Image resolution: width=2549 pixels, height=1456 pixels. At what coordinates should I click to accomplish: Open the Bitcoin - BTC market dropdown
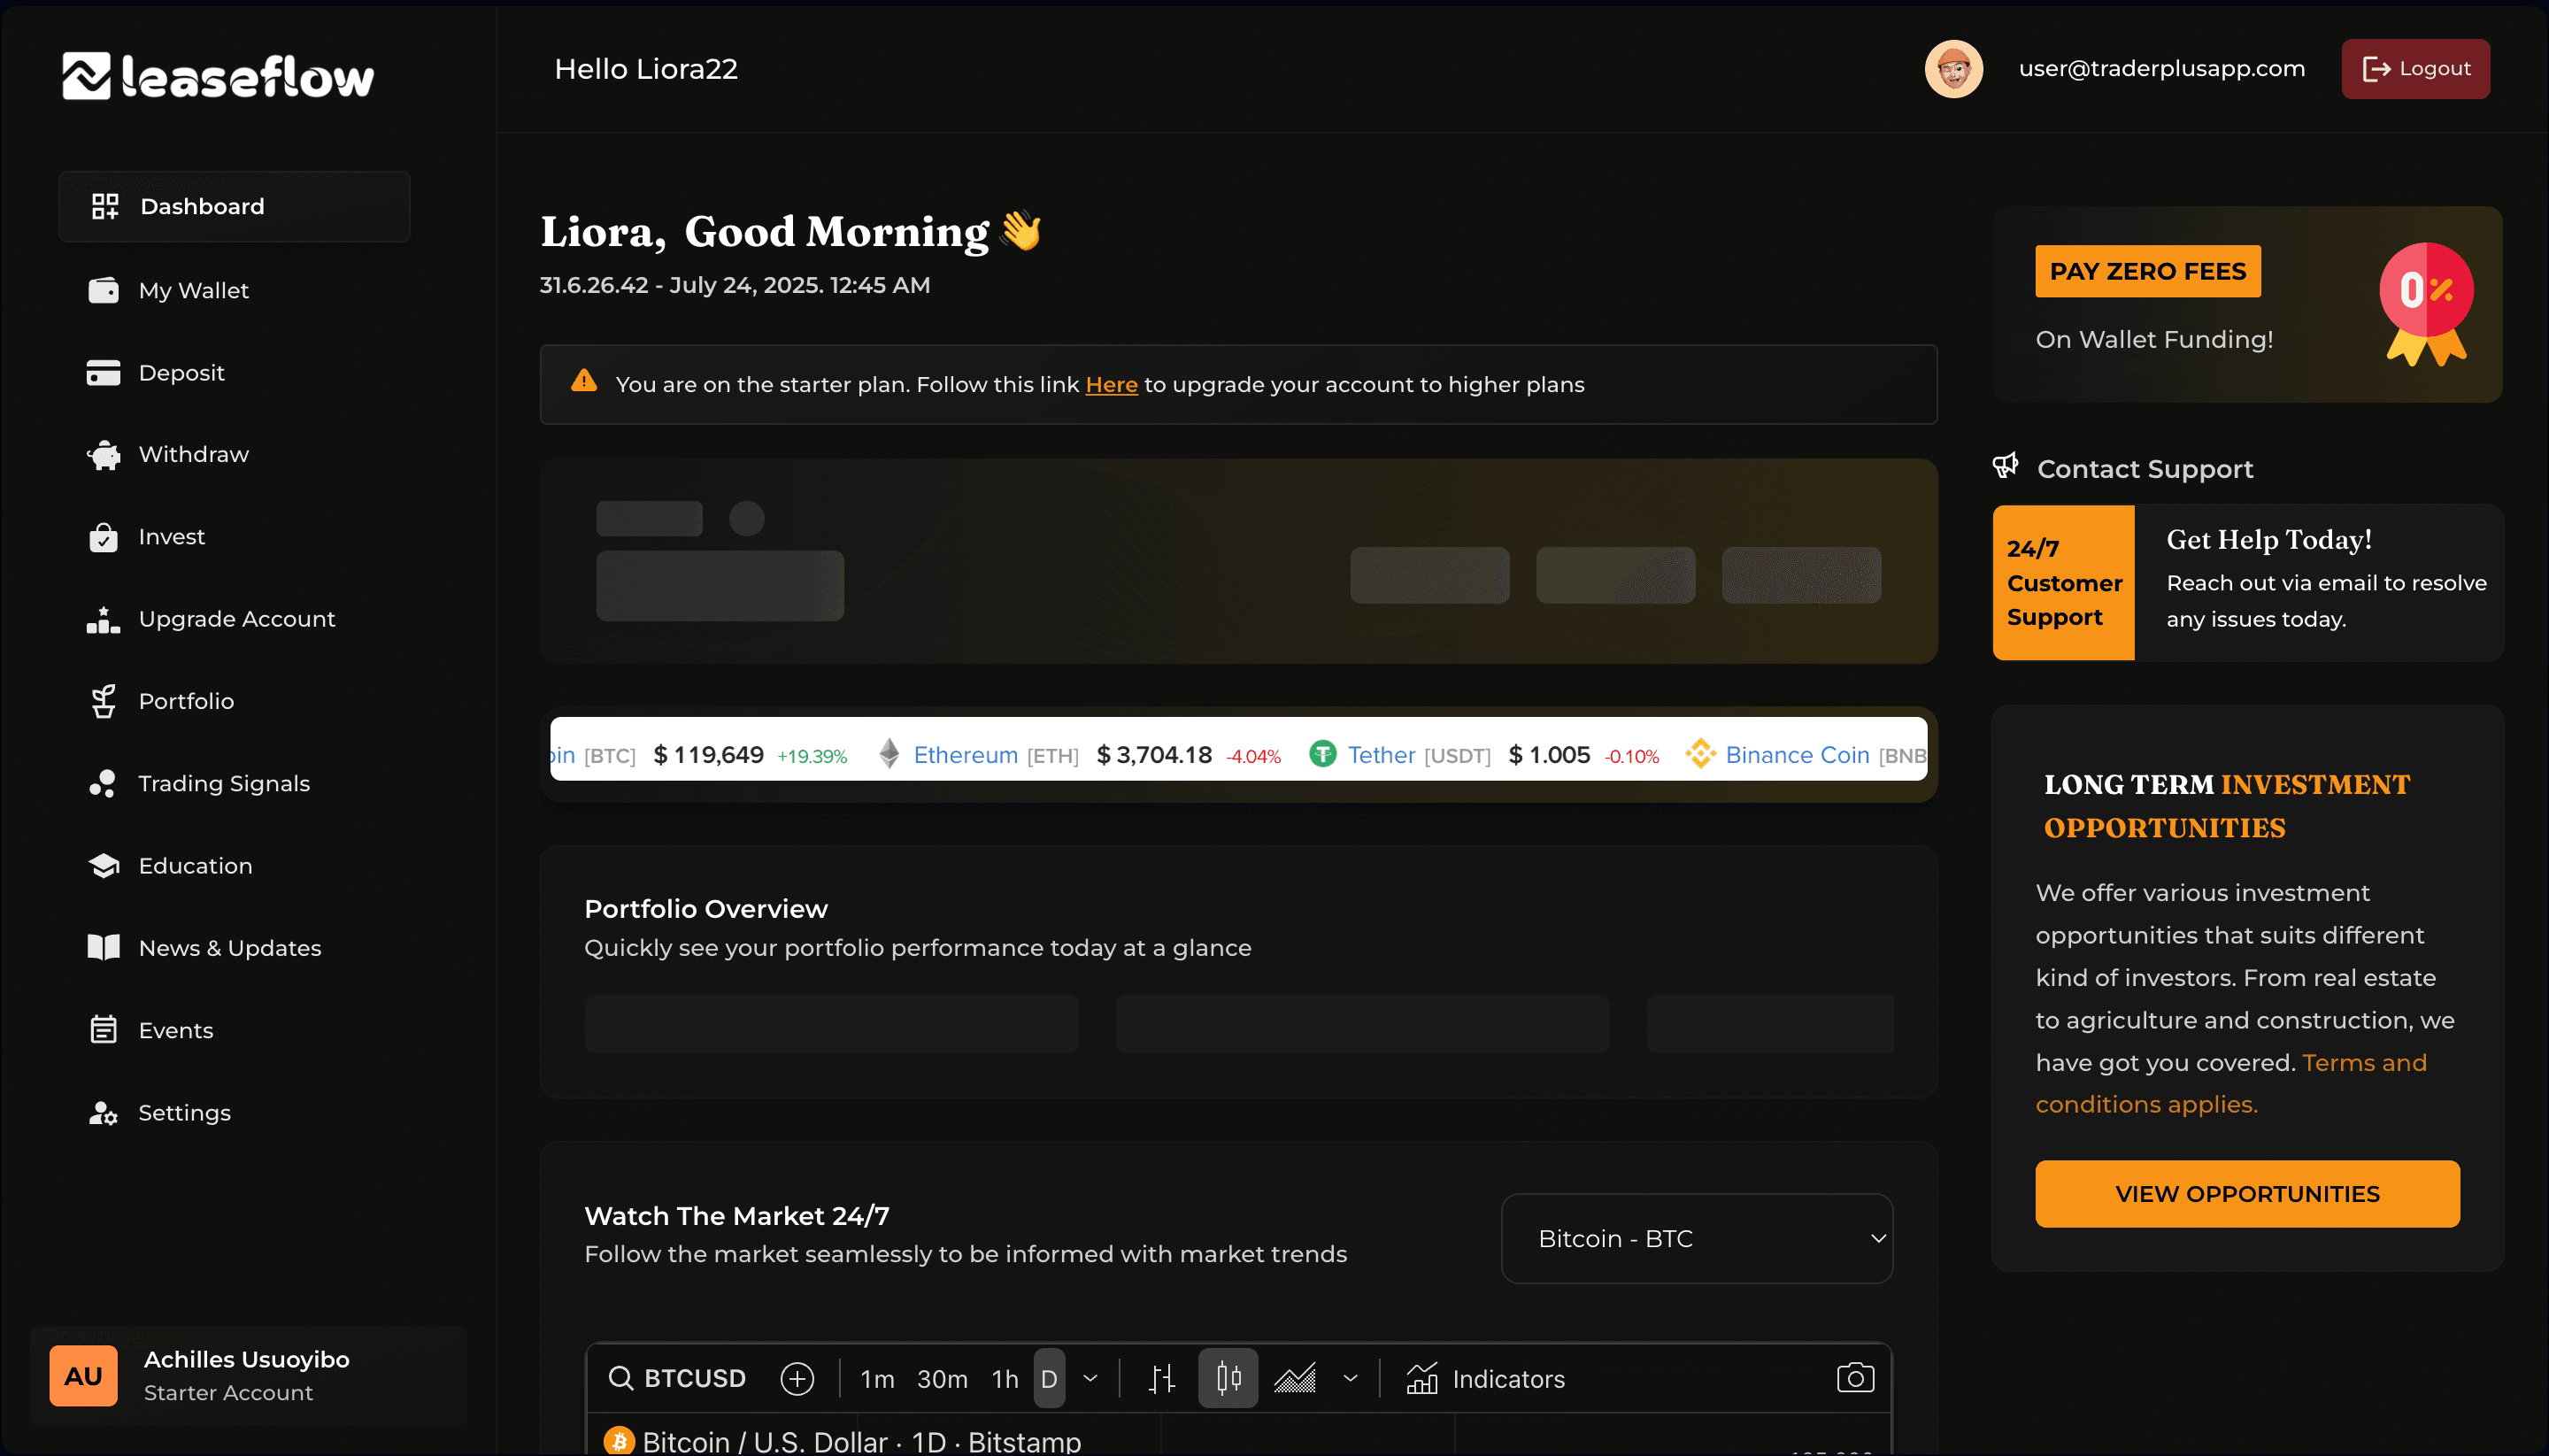pyautogui.click(x=1695, y=1238)
